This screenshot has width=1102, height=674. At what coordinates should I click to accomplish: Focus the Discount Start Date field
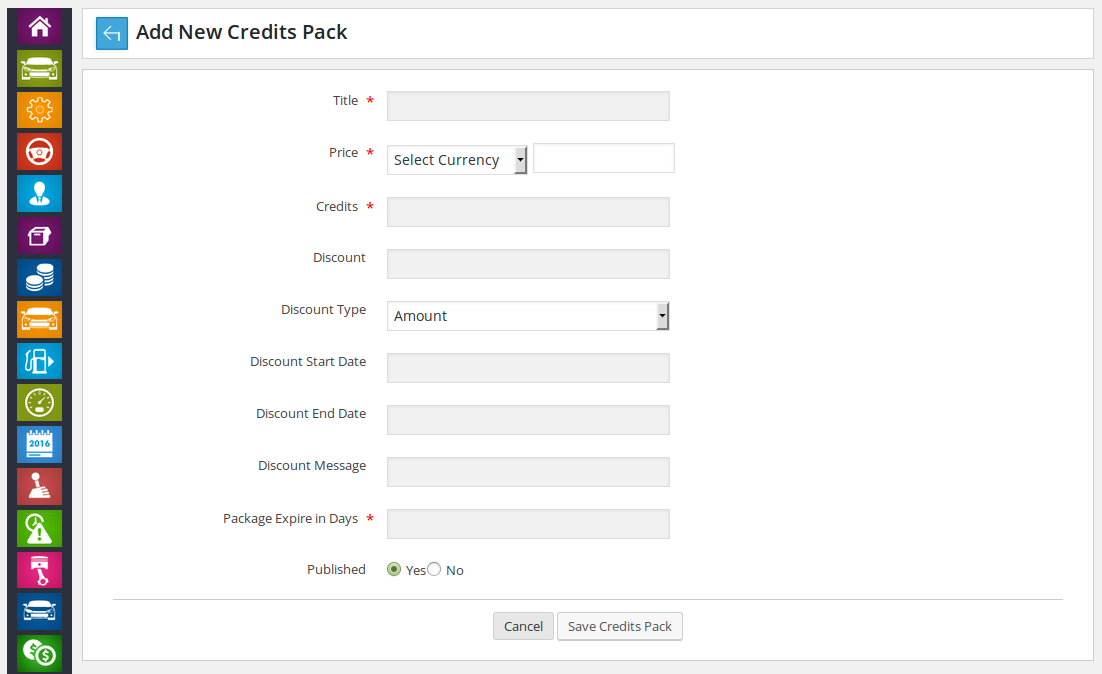point(529,368)
